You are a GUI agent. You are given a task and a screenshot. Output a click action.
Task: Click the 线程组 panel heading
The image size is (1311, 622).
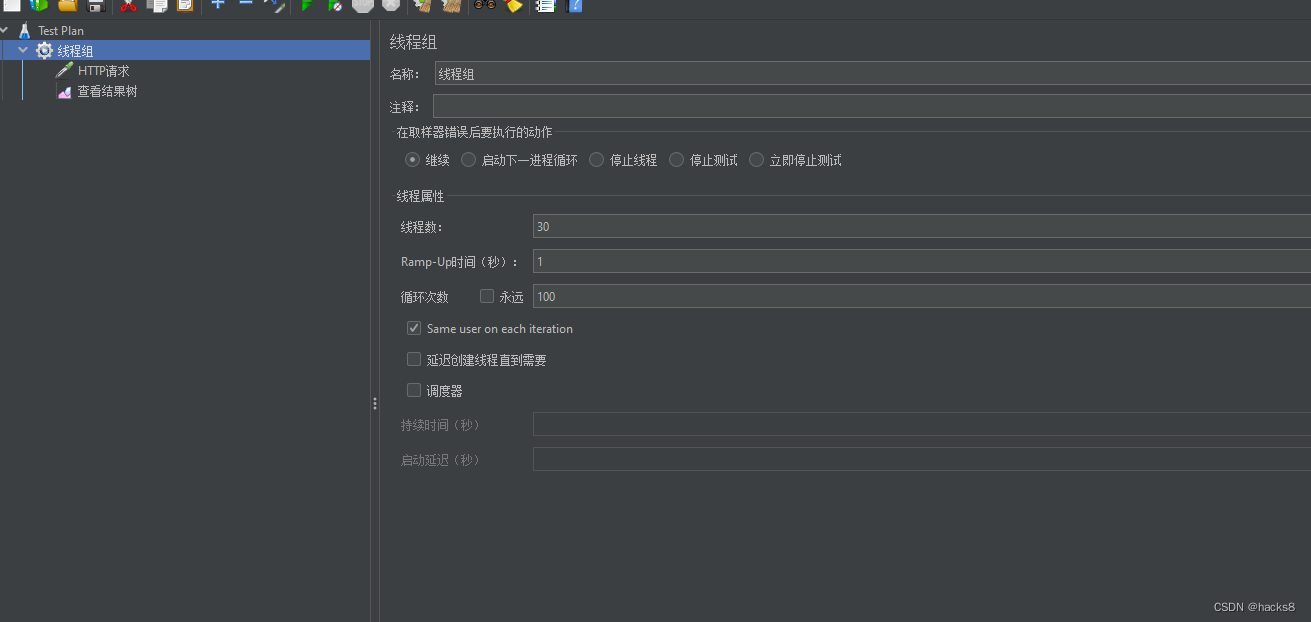[x=413, y=42]
